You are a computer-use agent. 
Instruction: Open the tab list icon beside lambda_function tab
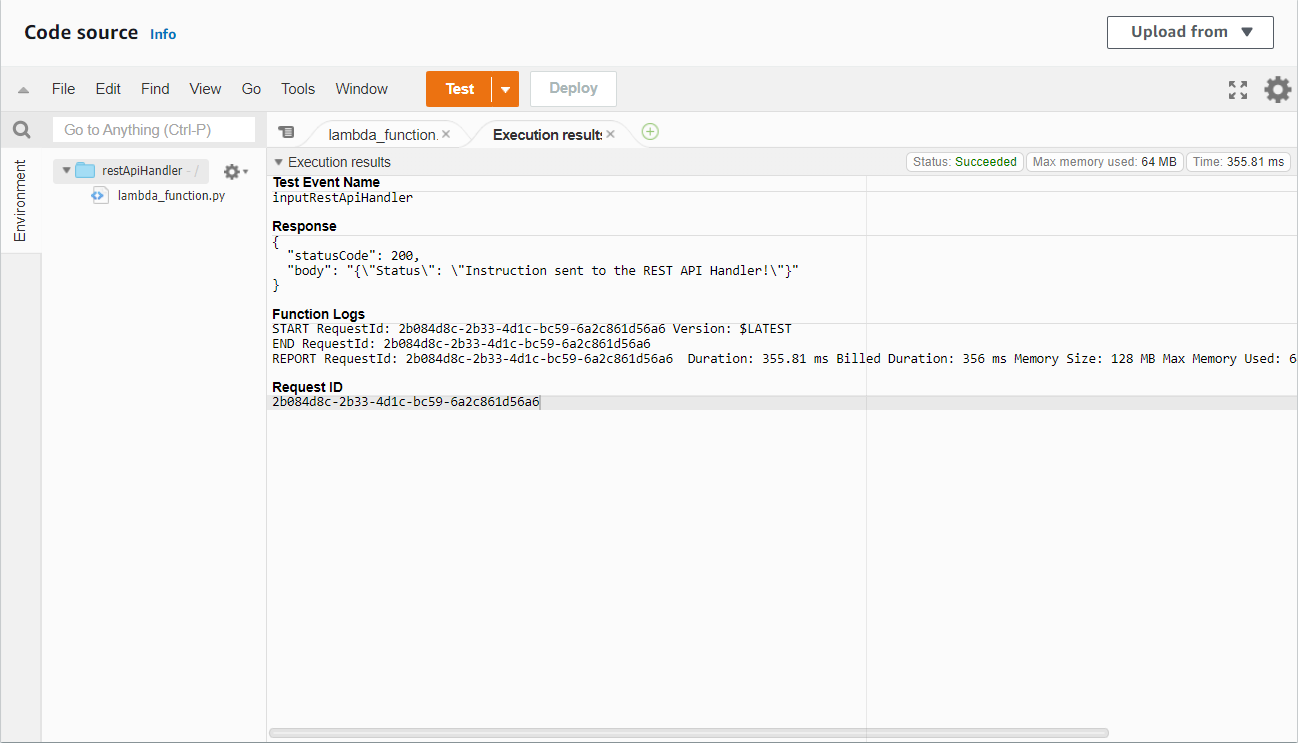286,132
